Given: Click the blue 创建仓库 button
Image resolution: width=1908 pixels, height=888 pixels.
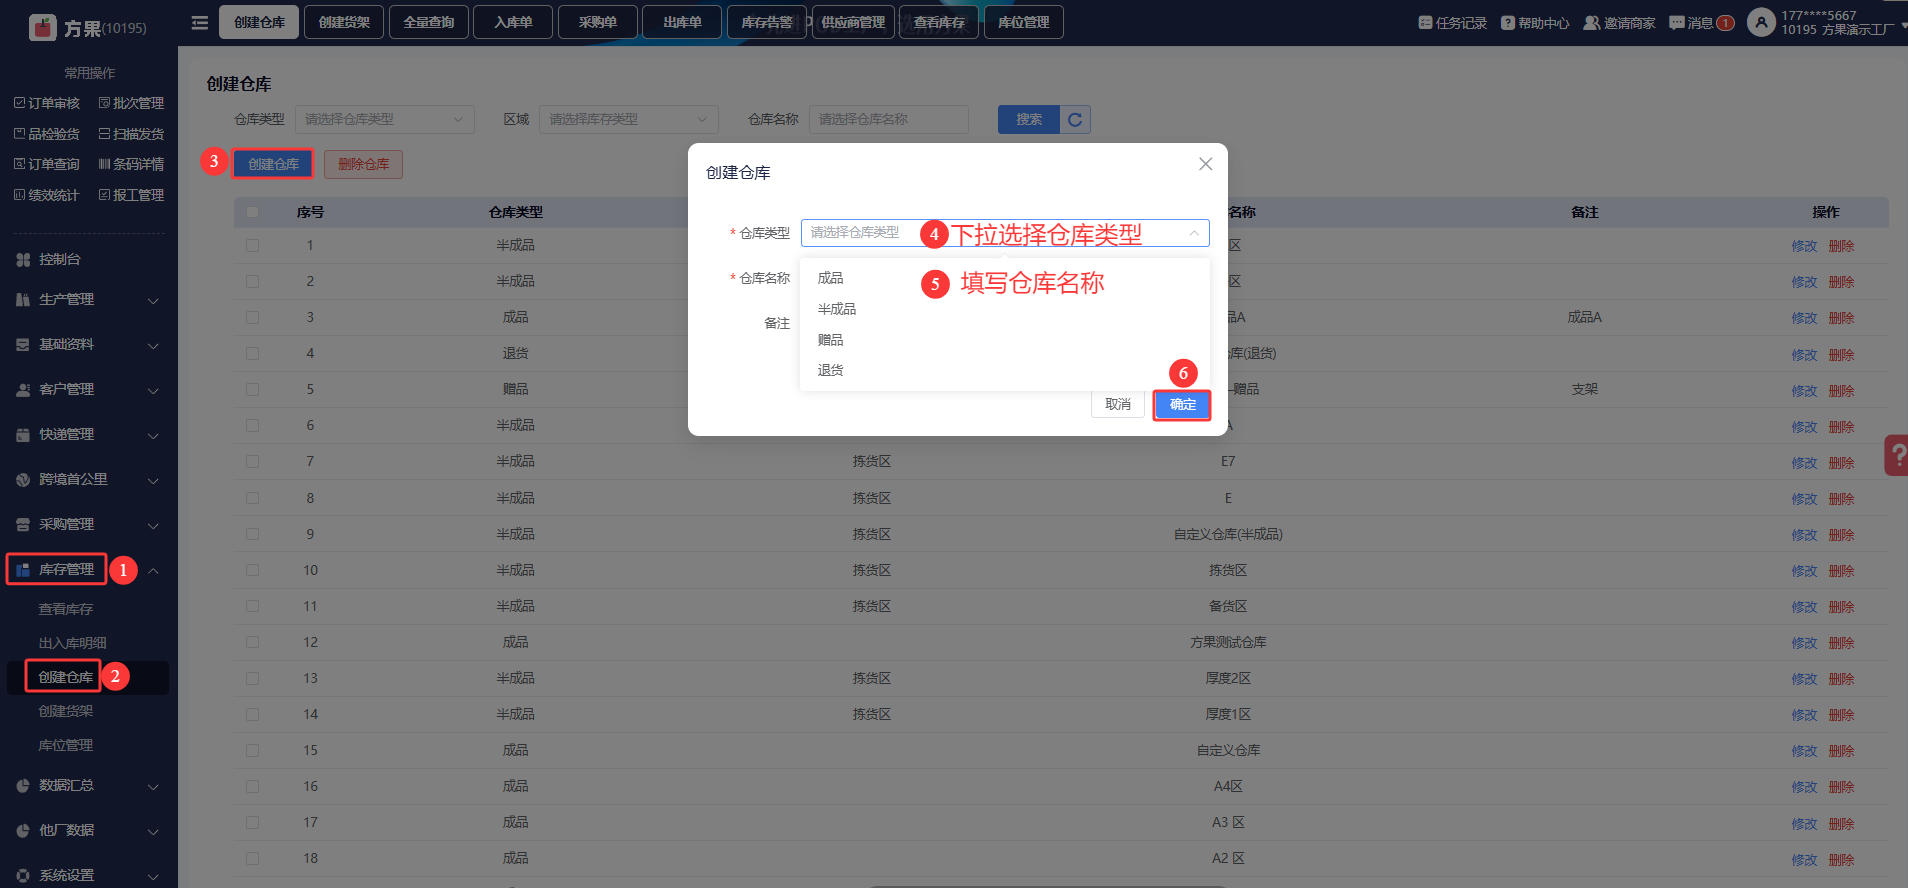Looking at the screenshot, I should click(273, 164).
